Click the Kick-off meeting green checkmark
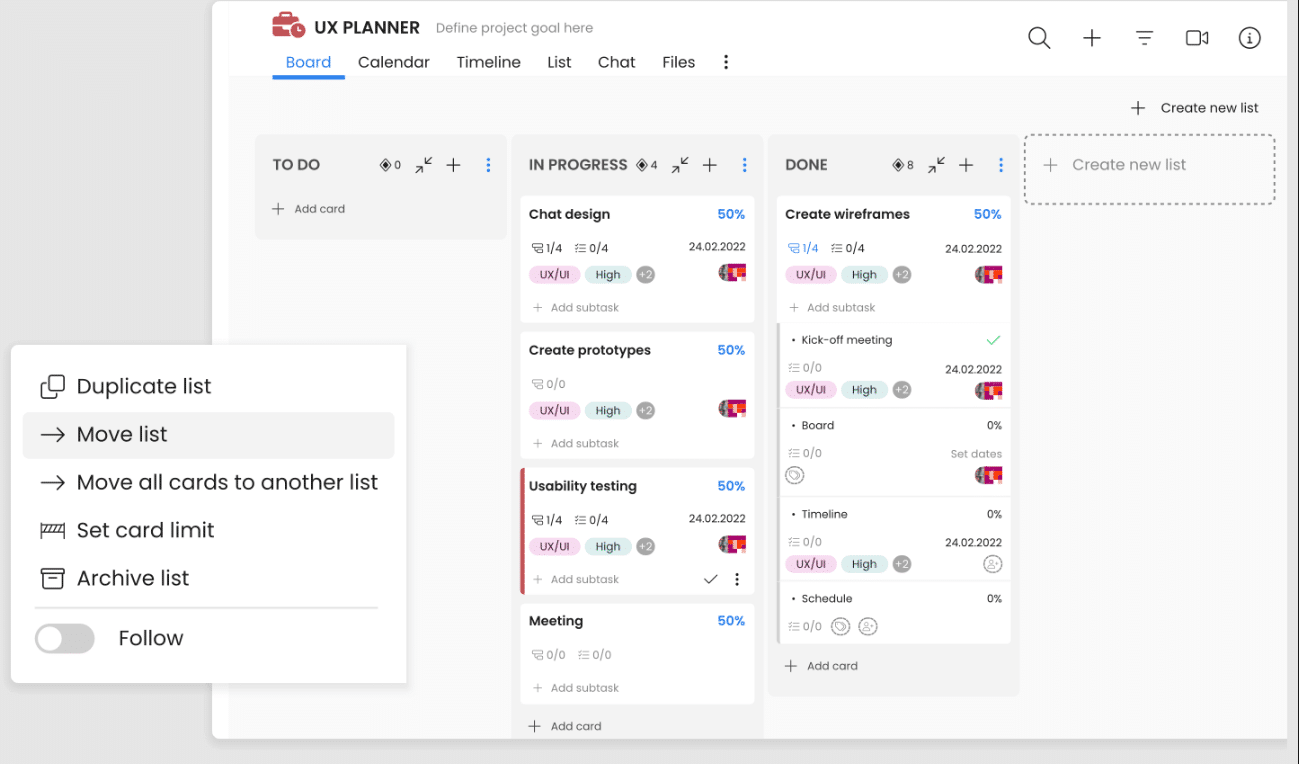This screenshot has width=1299, height=764. pyautogui.click(x=993, y=340)
